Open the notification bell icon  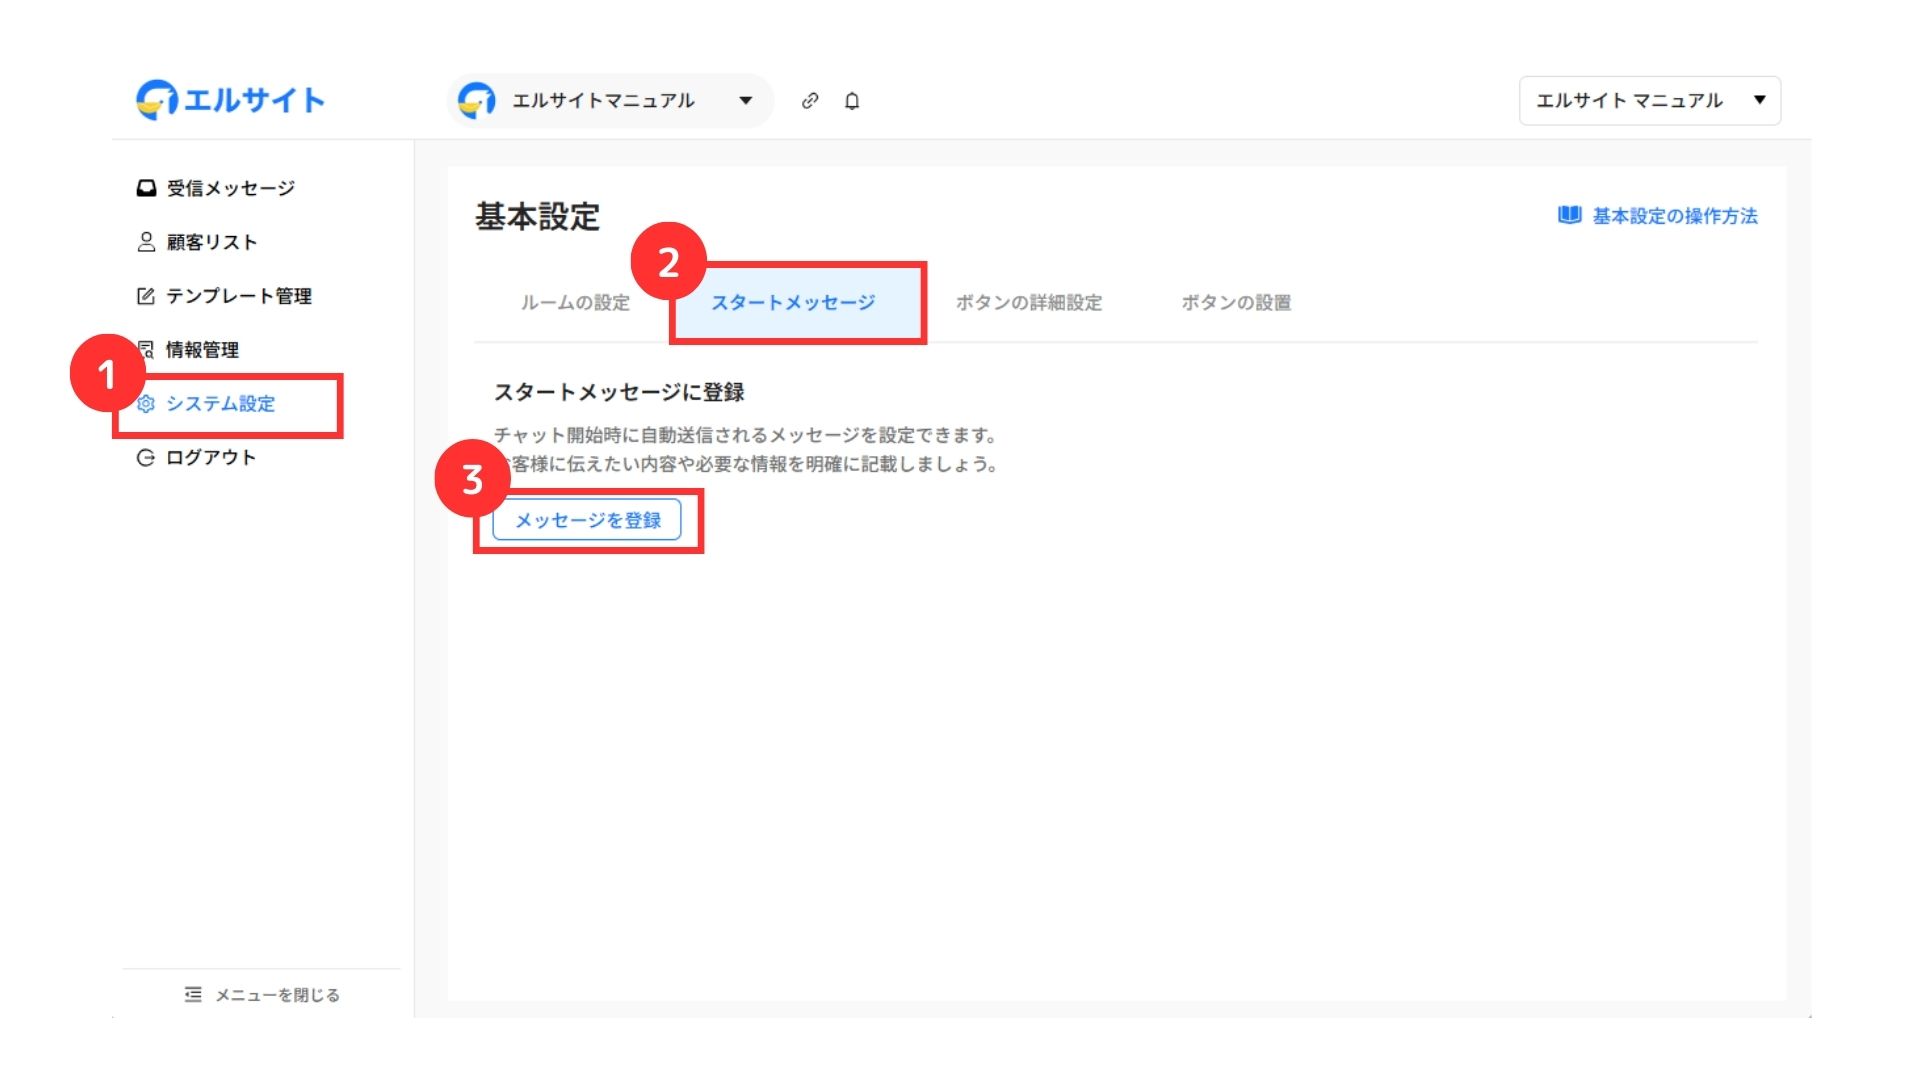[852, 101]
